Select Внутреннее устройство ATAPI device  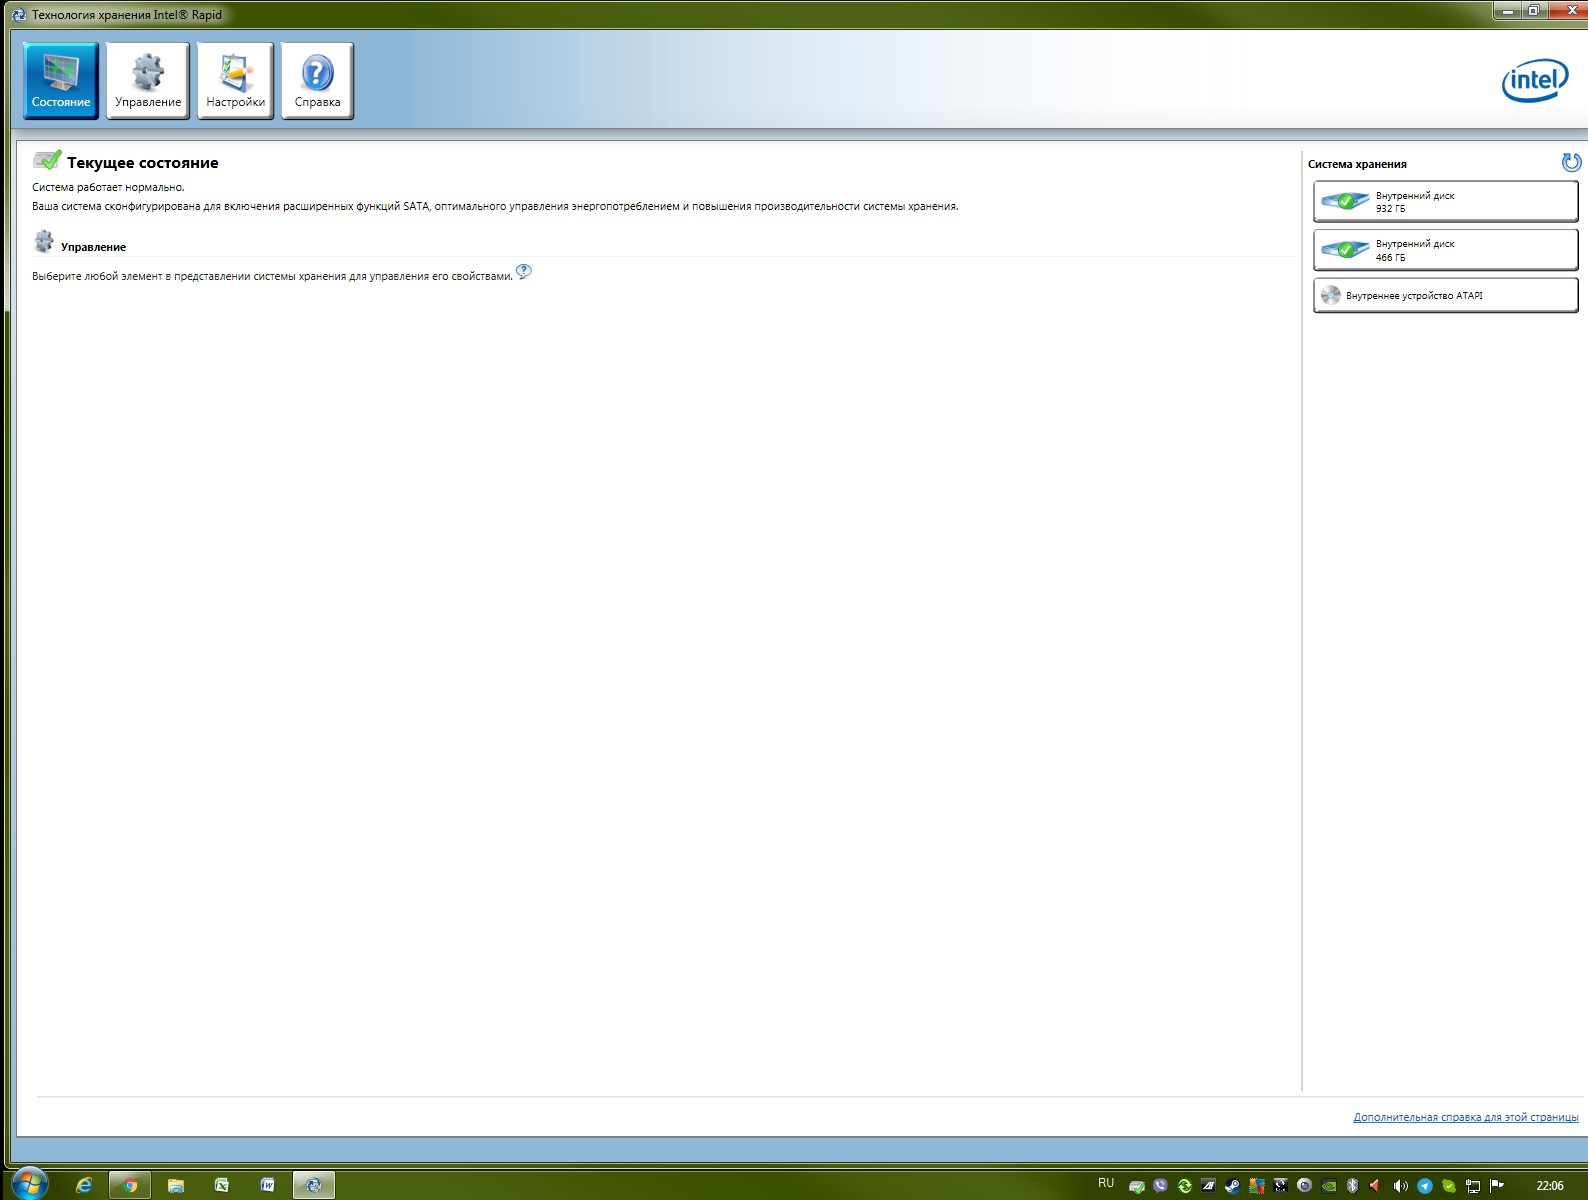pos(1445,295)
